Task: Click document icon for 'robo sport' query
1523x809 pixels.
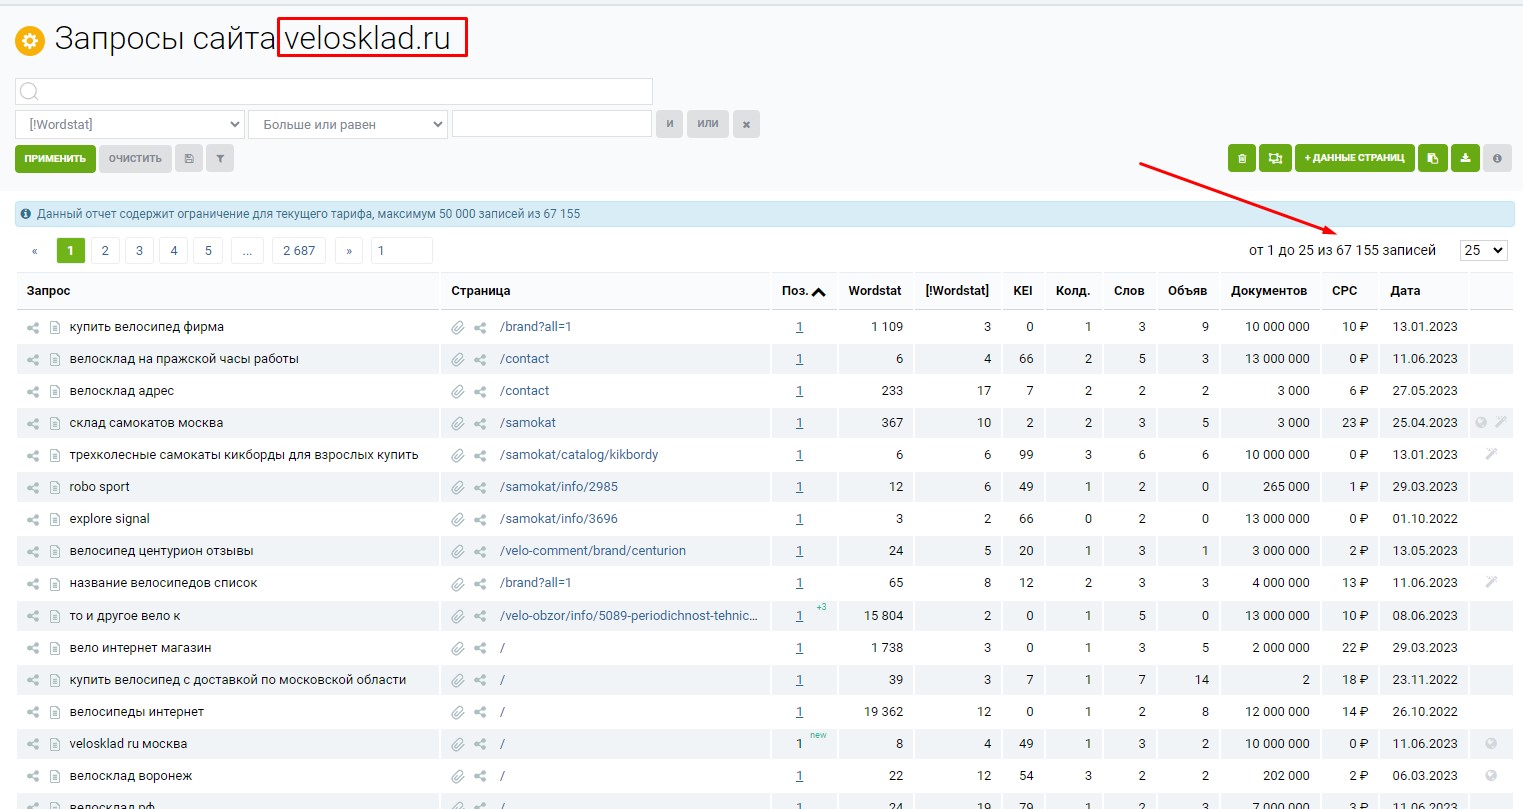Action: 55,487
